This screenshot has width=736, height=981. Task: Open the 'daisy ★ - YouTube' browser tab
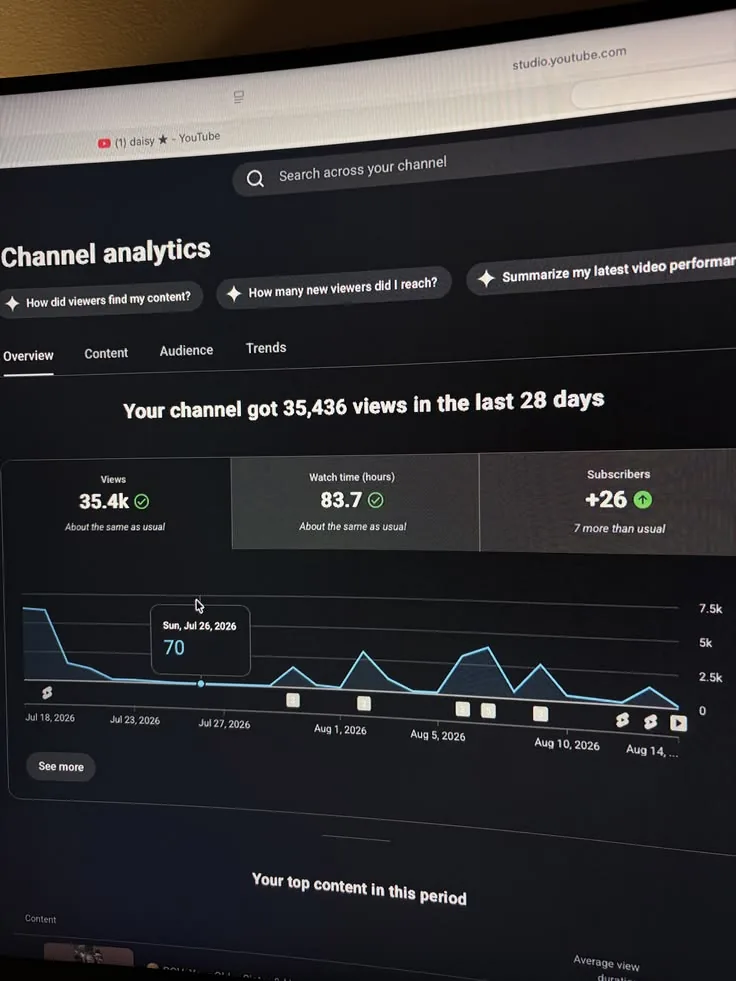coord(159,140)
